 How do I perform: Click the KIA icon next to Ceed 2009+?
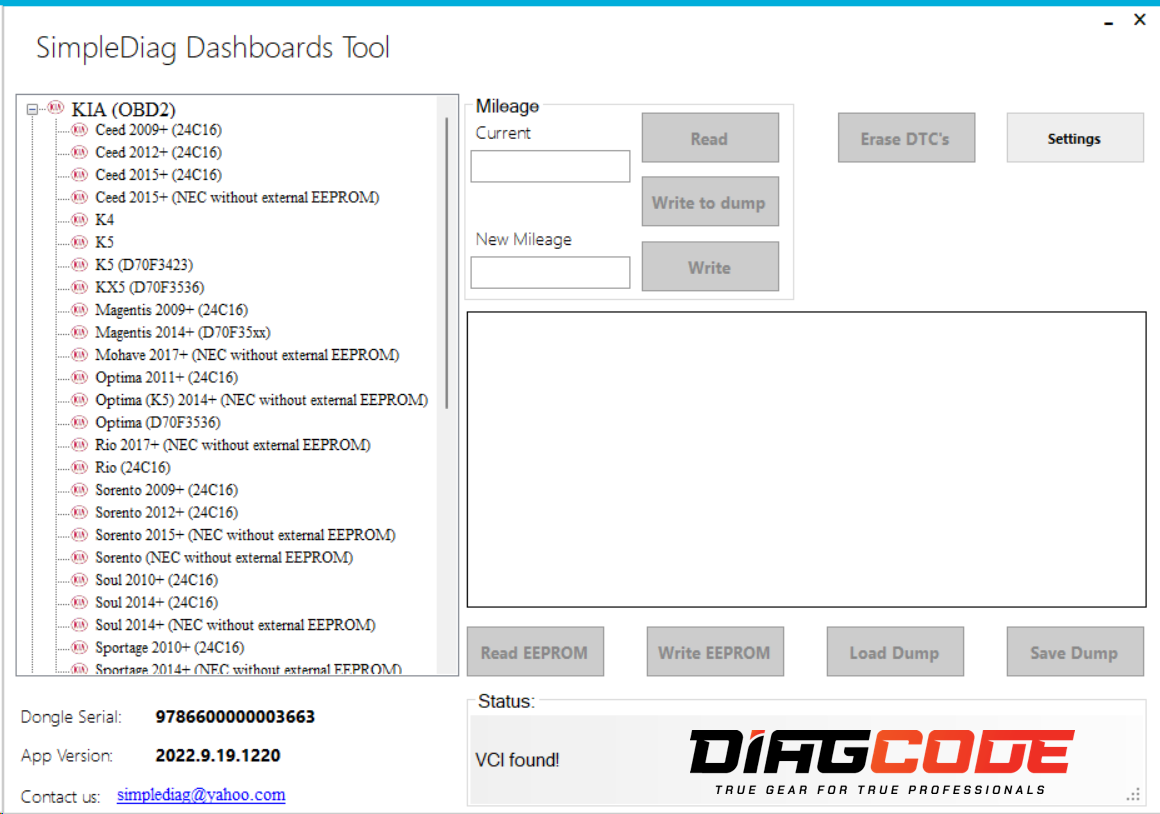pyautogui.click(x=79, y=130)
